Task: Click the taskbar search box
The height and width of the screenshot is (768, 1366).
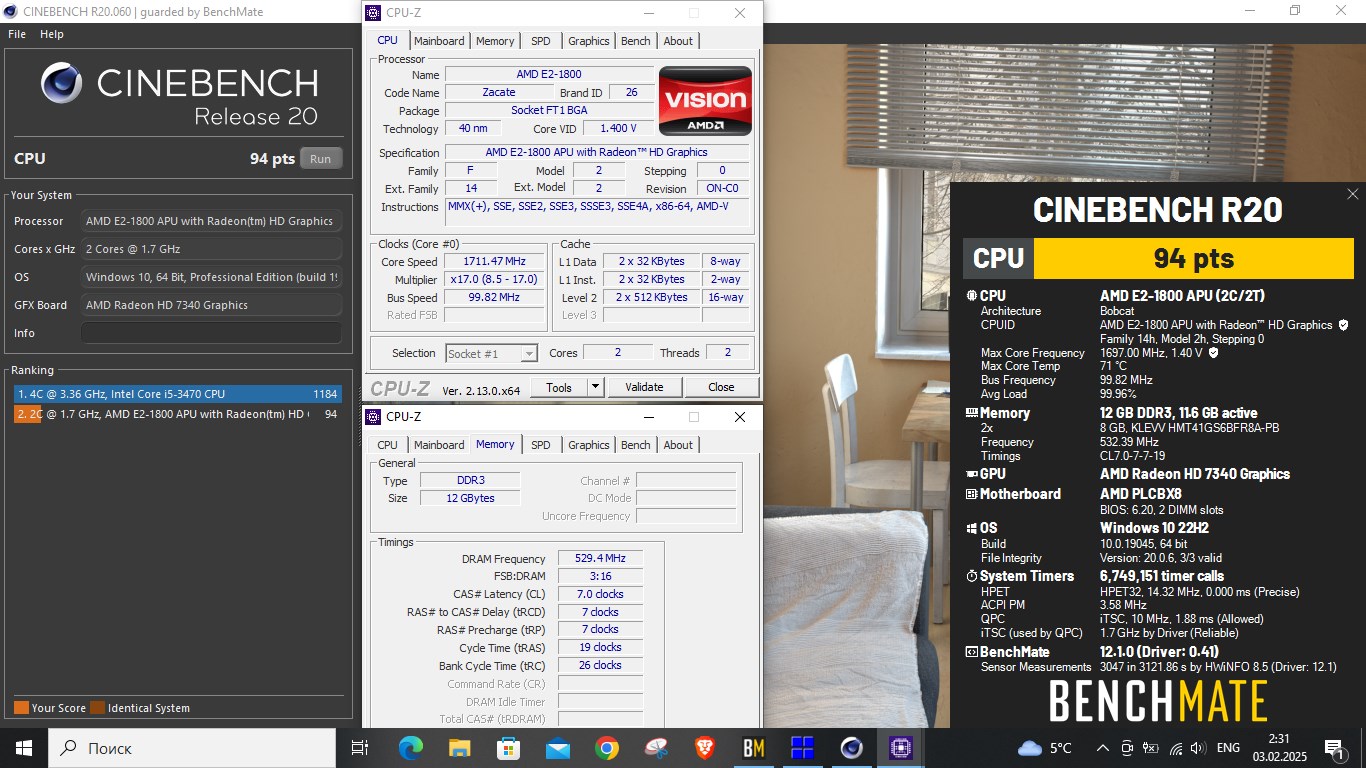Action: [x=191, y=748]
